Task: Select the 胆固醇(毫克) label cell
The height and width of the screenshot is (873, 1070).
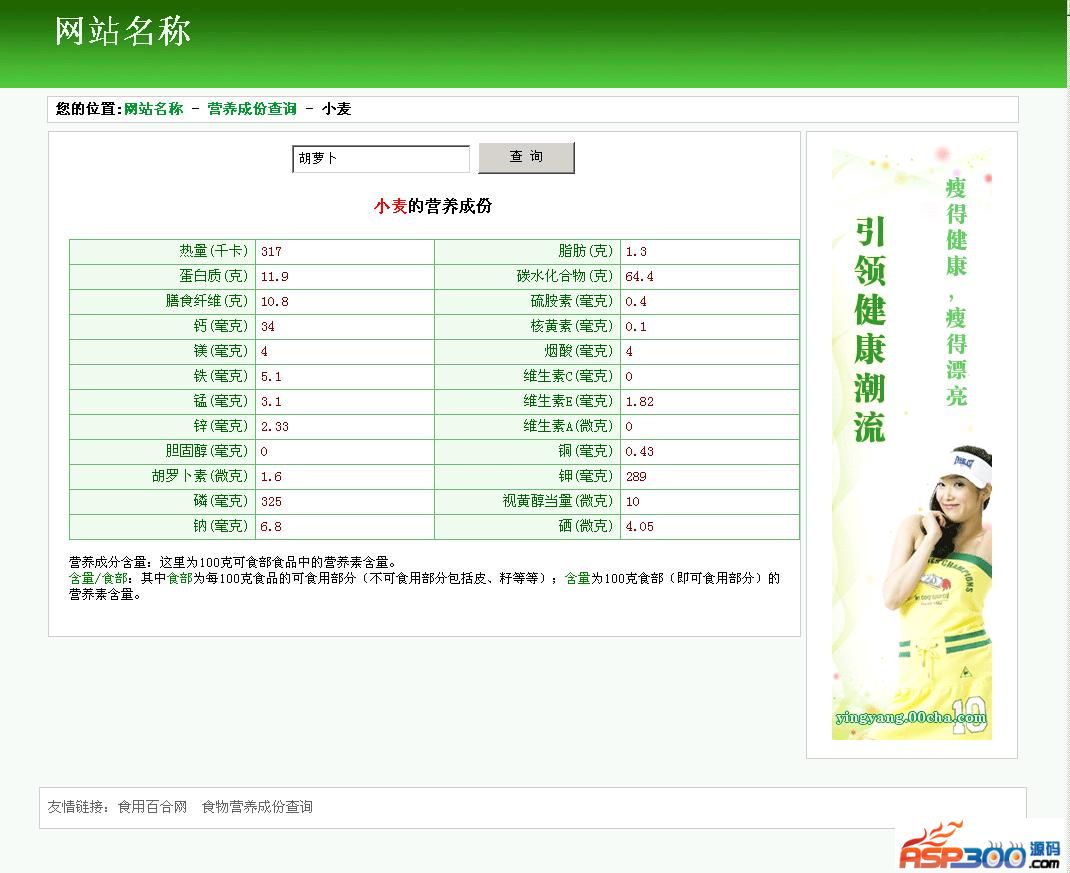Action: 162,451
